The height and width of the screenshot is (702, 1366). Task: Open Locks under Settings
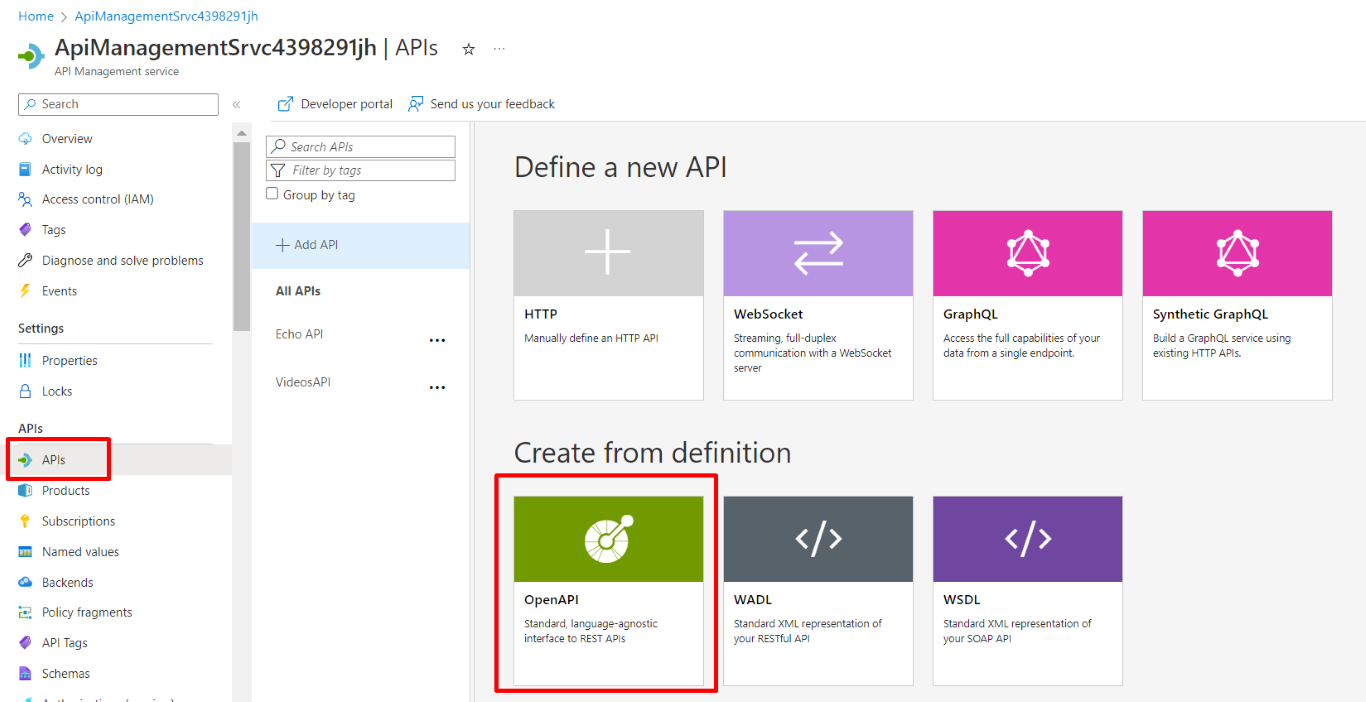[57, 391]
